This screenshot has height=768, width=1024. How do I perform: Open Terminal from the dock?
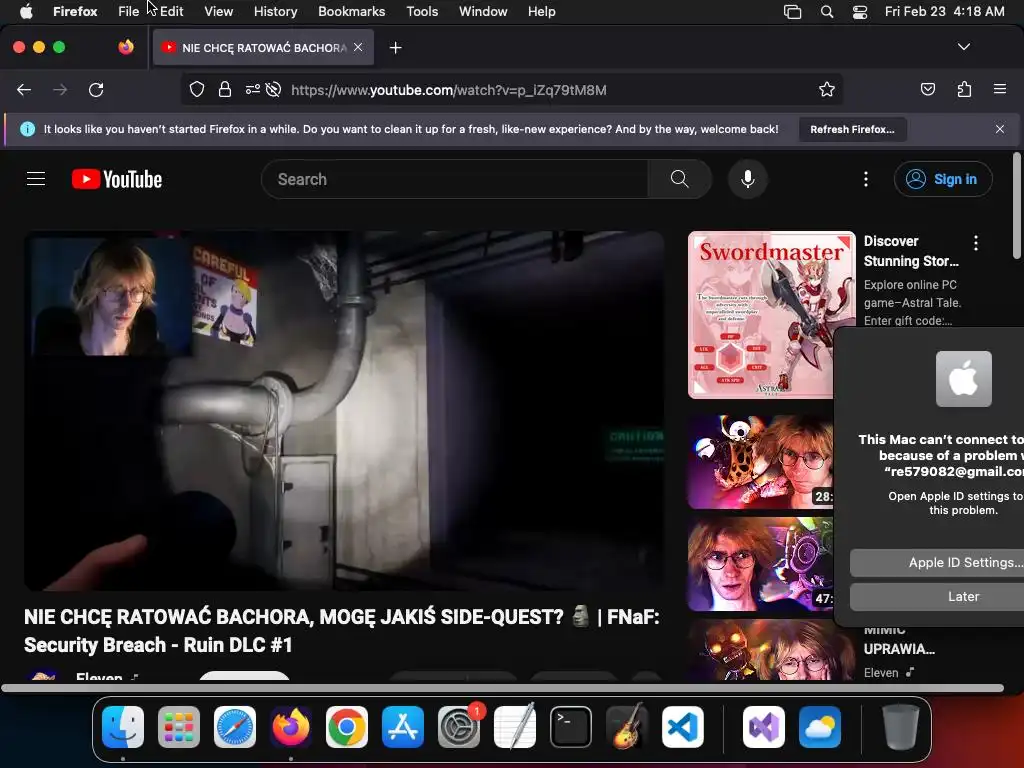point(571,727)
